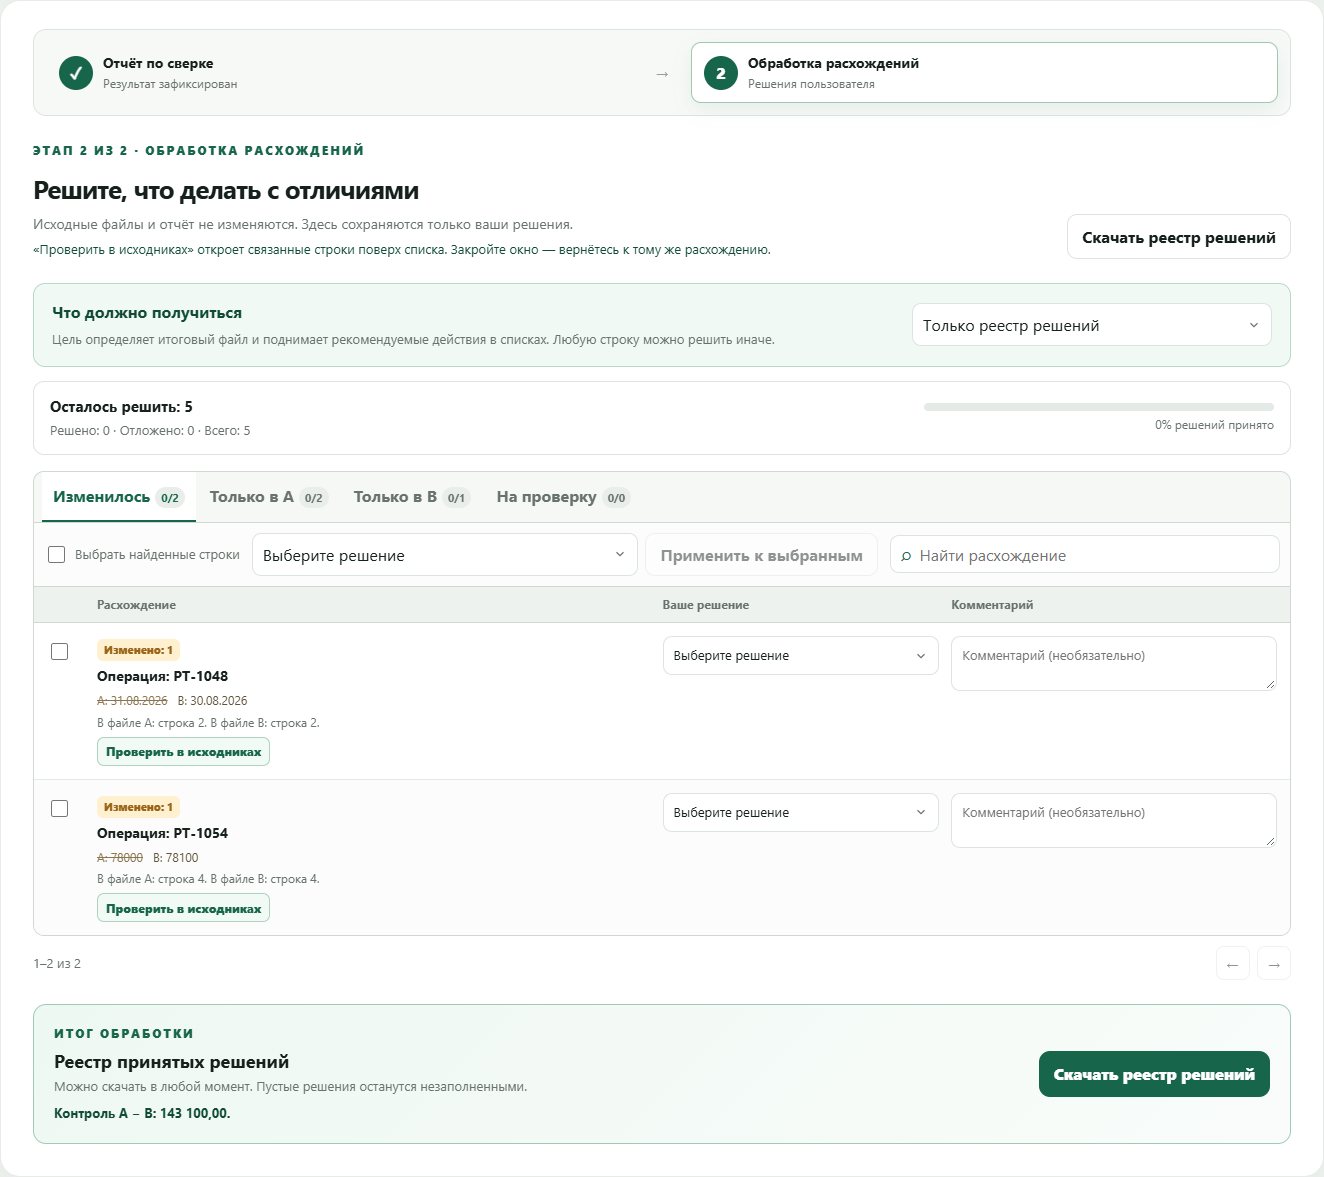Open the bulk 'Выберите решение' dropdown
Viewport: 1324px width, 1177px height.
[x=444, y=555]
